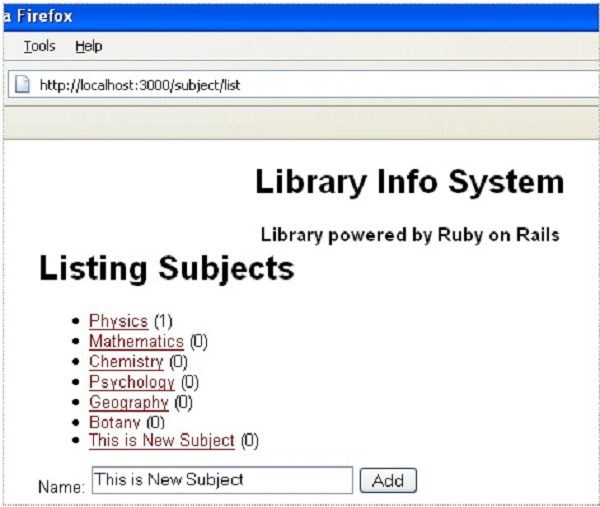Click the Name text field
The width and height of the screenshot is (600, 507).
[x=222, y=480]
